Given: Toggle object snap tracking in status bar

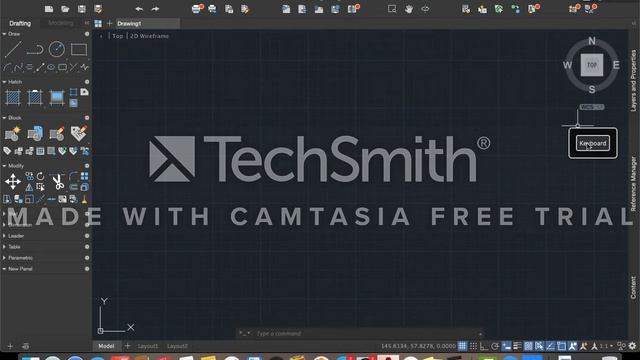Looking at the screenshot, I should (550, 346).
